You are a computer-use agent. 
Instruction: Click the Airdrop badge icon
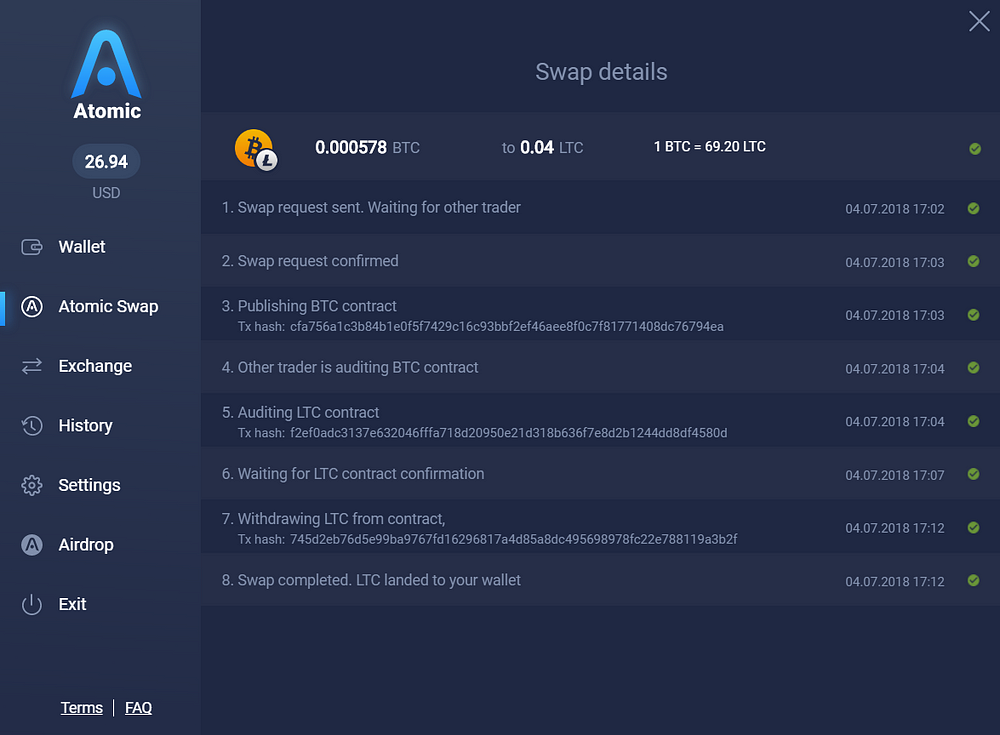pyautogui.click(x=32, y=545)
